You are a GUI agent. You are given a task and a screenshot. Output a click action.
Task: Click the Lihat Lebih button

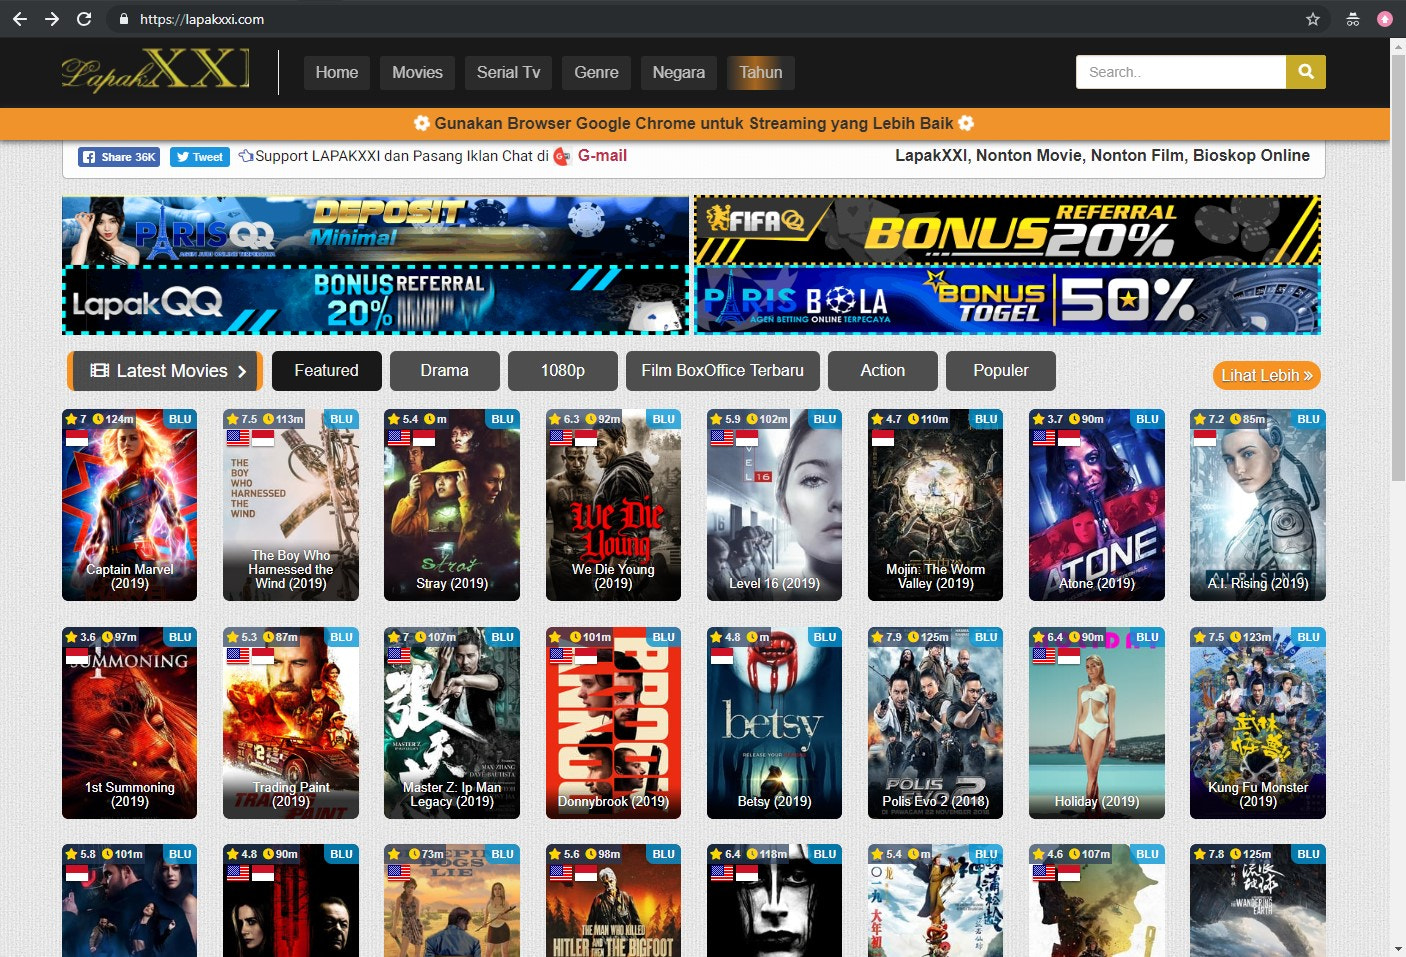[x=1266, y=375]
